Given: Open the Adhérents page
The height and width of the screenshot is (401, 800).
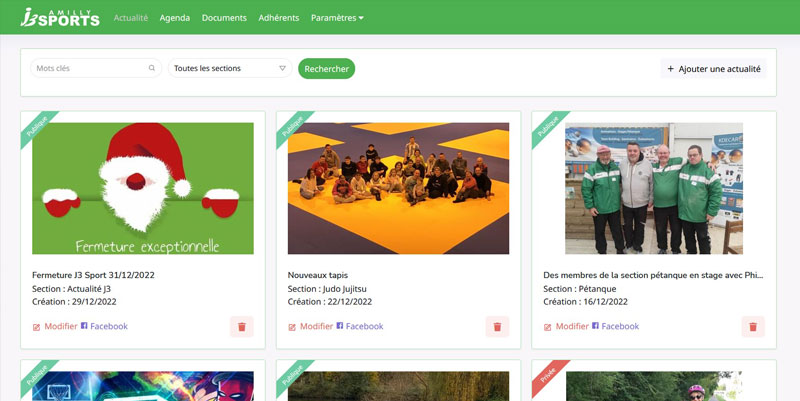Looking at the screenshot, I should click(x=279, y=18).
